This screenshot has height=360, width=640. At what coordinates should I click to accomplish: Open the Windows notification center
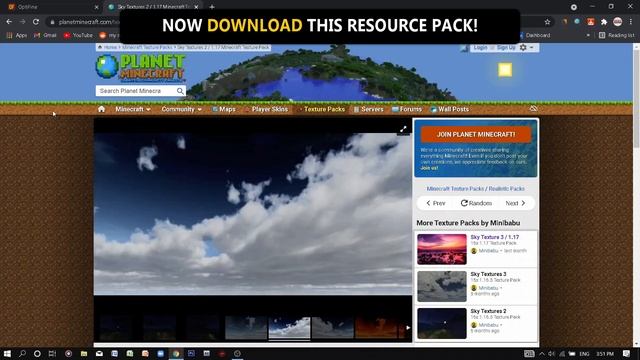click(627, 353)
